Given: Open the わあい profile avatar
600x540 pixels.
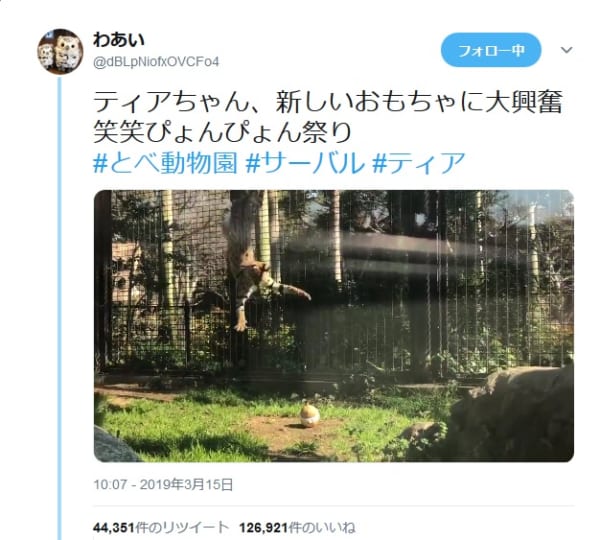Looking at the screenshot, I should tap(60, 51).
